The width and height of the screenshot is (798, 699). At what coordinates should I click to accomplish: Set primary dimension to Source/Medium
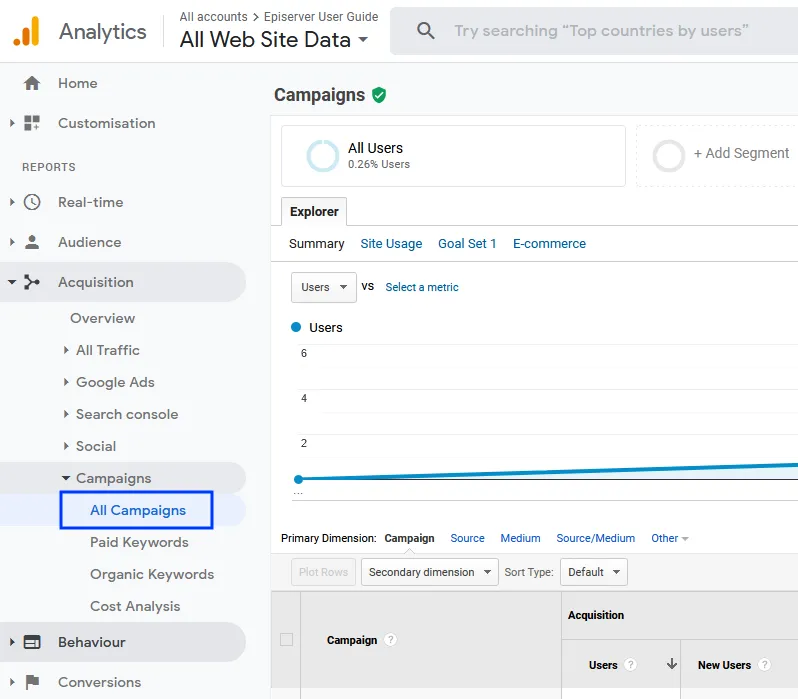595,538
